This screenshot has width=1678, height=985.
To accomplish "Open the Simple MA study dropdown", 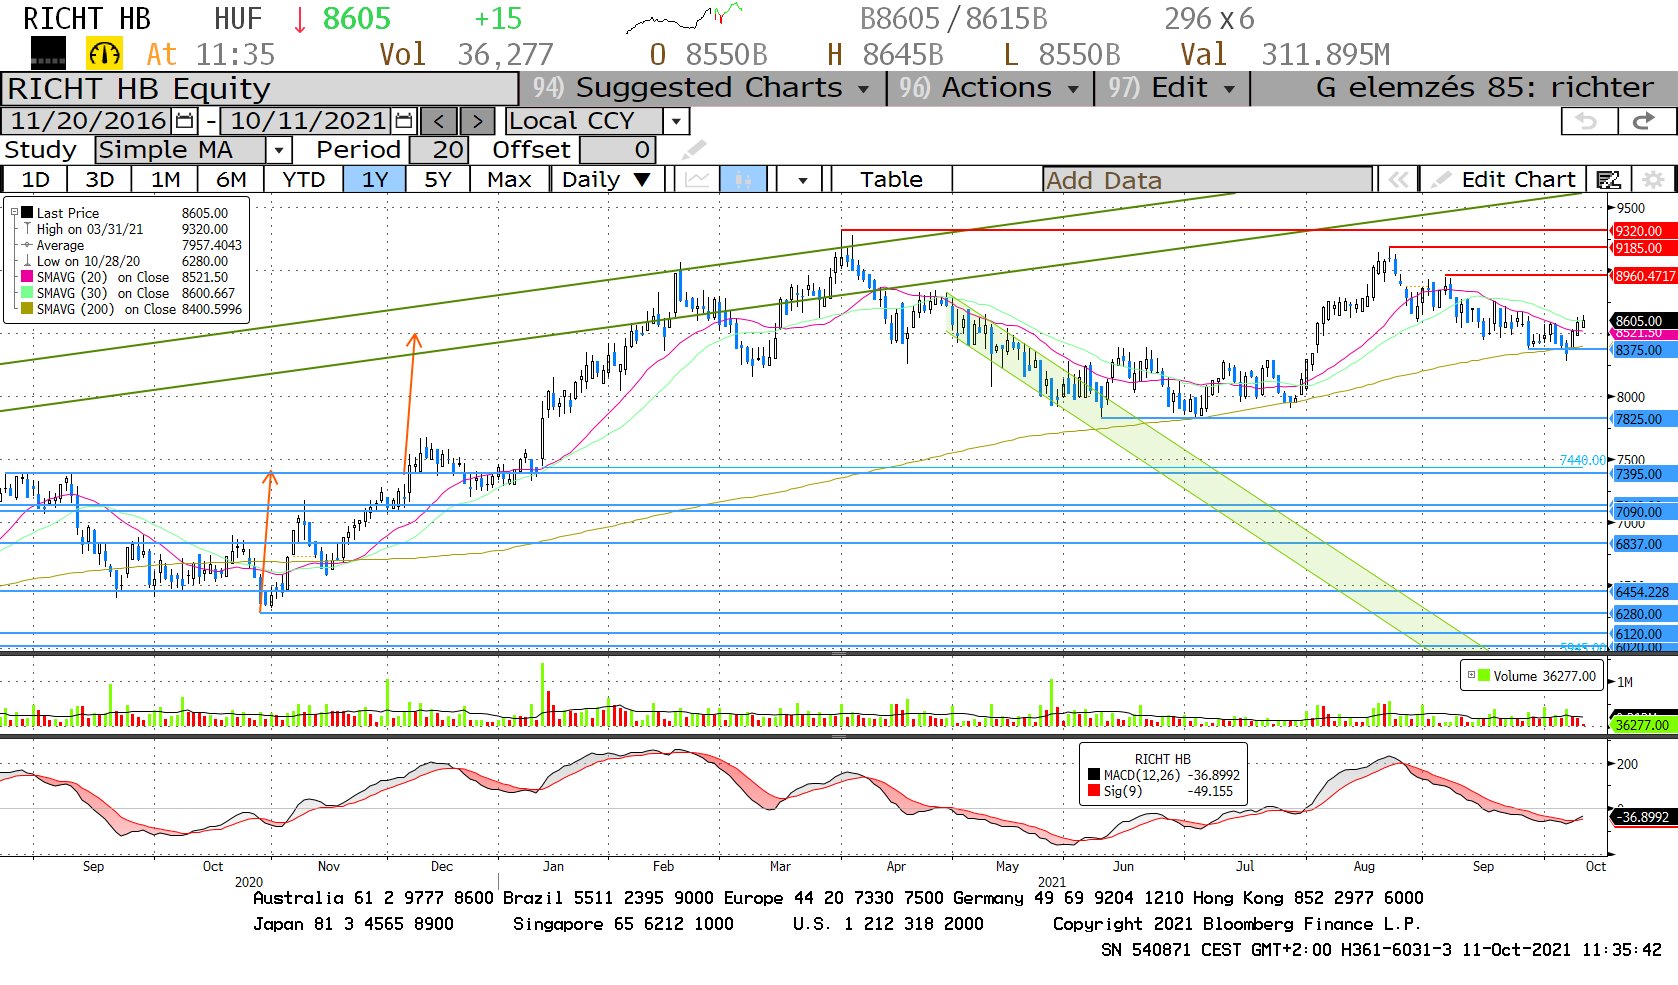I will click(x=280, y=150).
